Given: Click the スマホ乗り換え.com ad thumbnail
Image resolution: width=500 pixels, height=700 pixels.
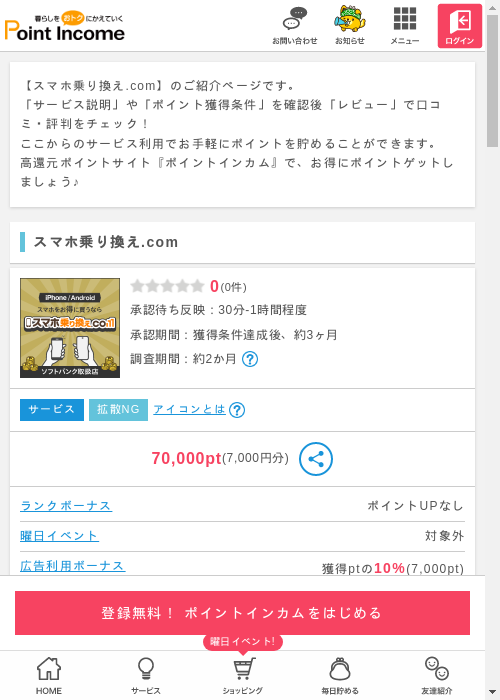Looking at the screenshot, I should pos(70,328).
